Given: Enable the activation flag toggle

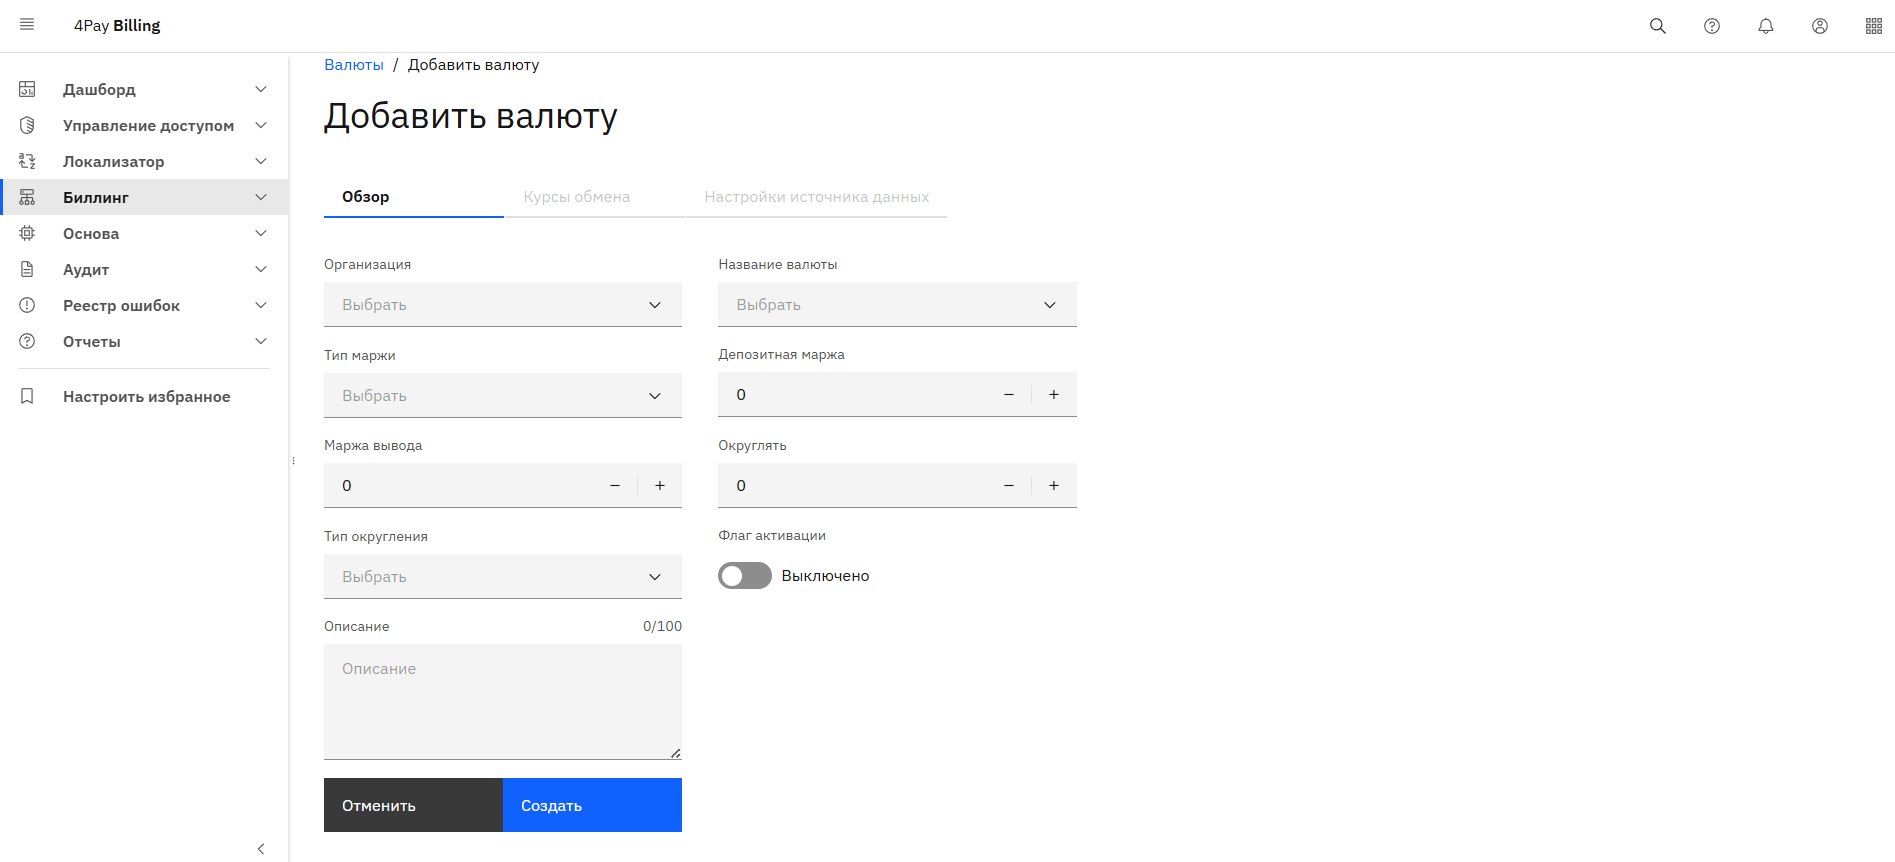Looking at the screenshot, I should tap(745, 576).
